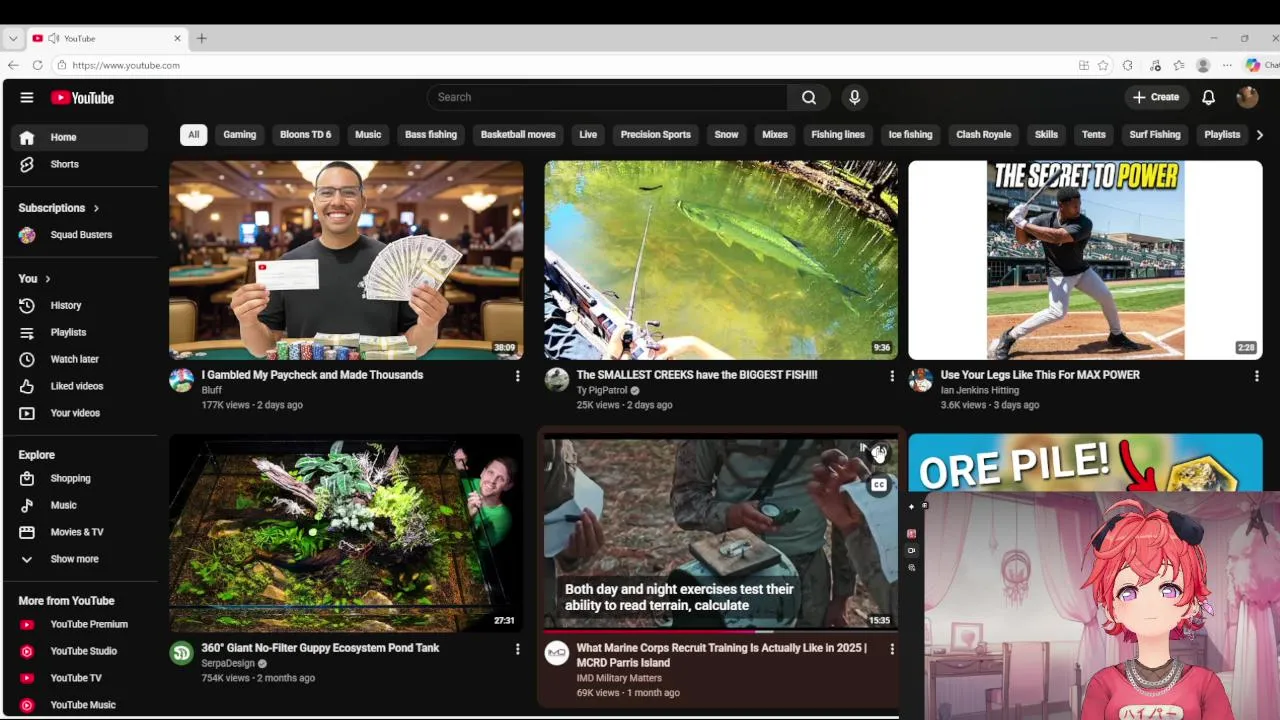Image resolution: width=1280 pixels, height=720 pixels.
Task: Open Liked videos in the sidebar
Action: coord(80,386)
